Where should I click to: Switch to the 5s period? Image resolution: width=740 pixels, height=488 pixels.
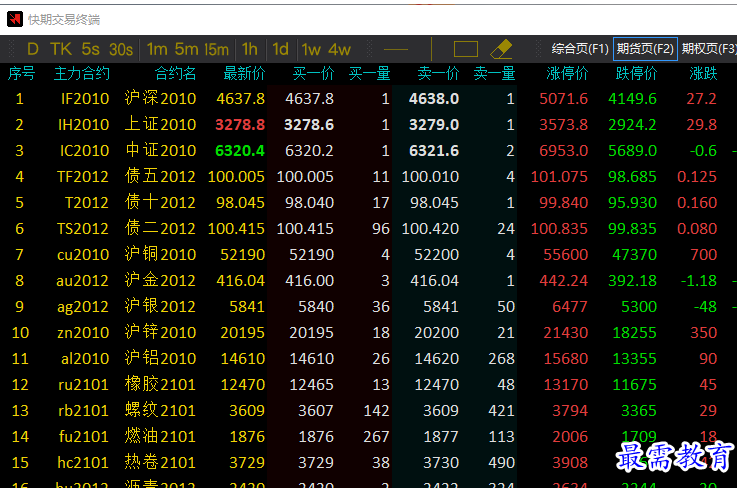(91, 49)
